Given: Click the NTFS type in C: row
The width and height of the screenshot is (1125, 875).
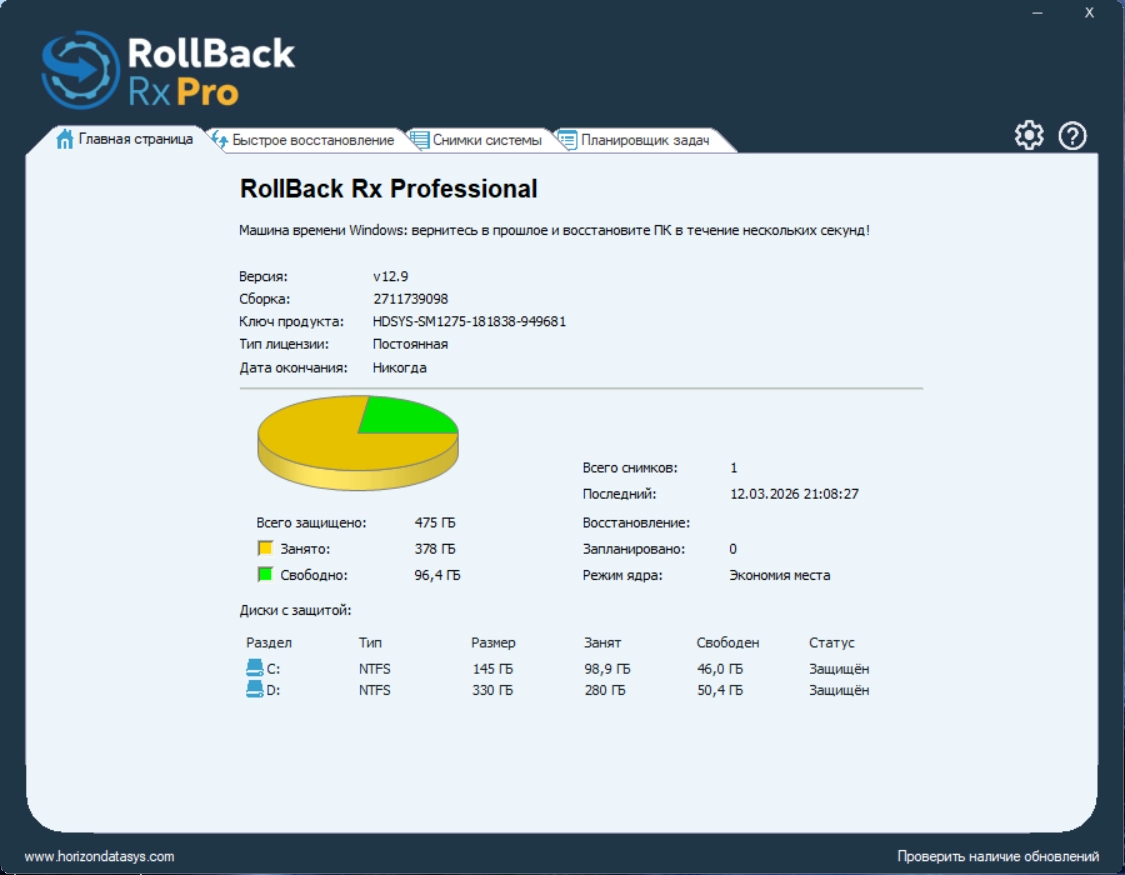Looking at the screenshot, I should click(x=375, y=668).
